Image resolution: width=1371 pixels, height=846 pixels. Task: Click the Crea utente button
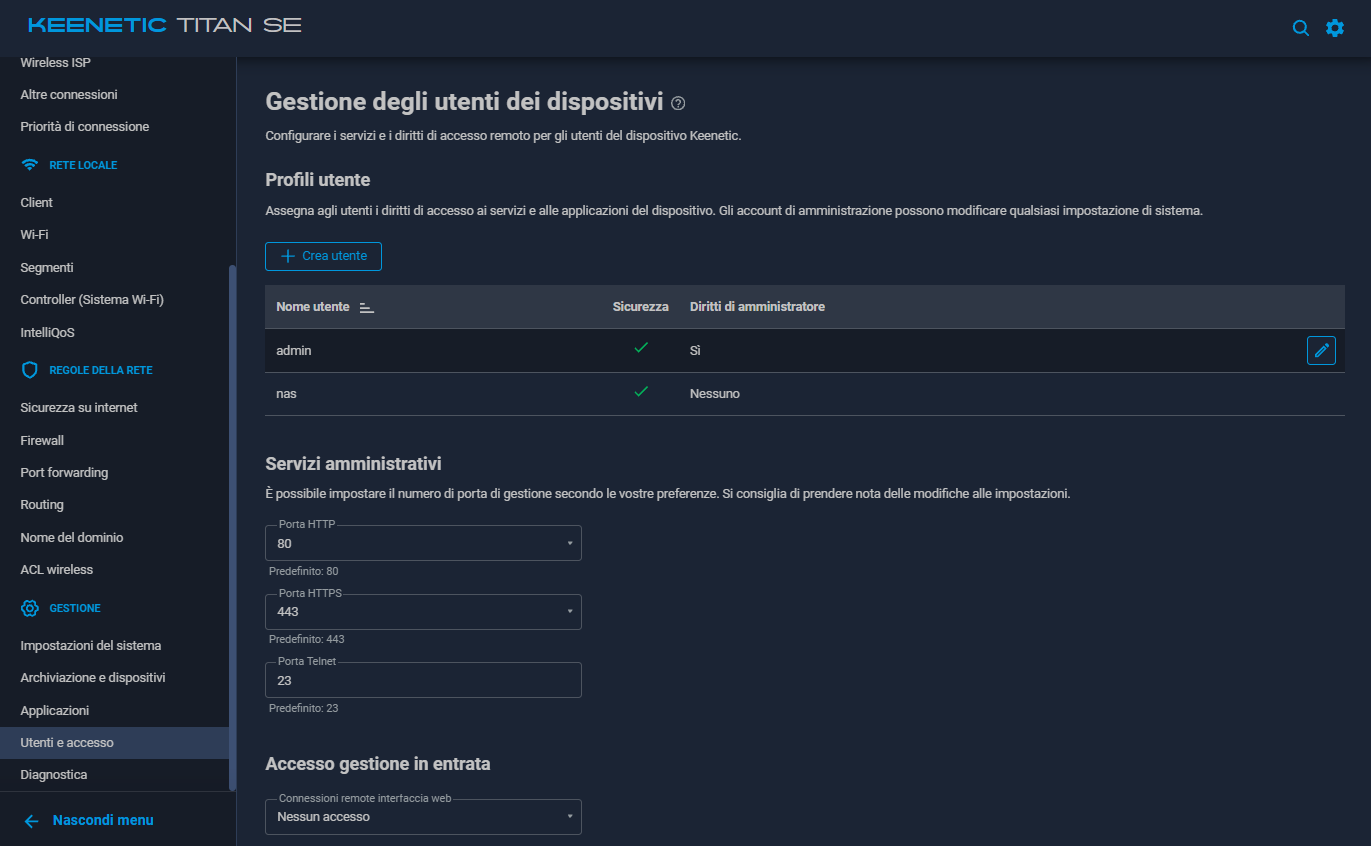coord(323,256)
